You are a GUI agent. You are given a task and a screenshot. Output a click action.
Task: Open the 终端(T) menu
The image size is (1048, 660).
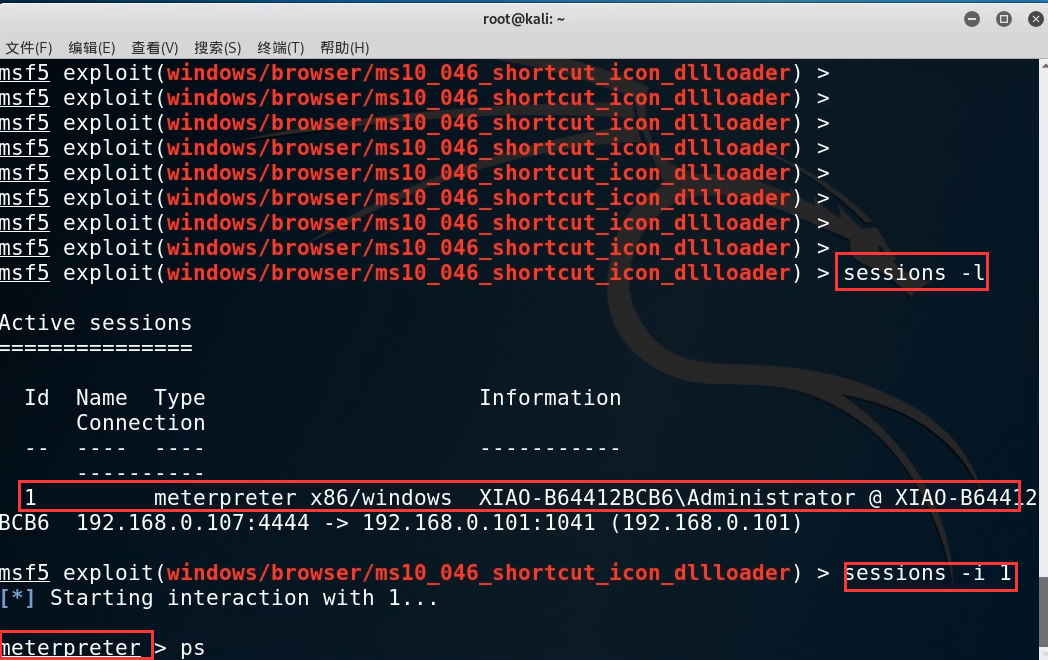pyautogui.click(x=281, y=47)
